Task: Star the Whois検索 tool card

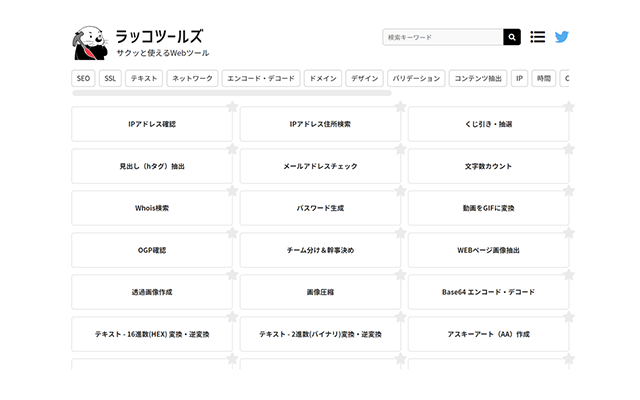Action: 232,192
